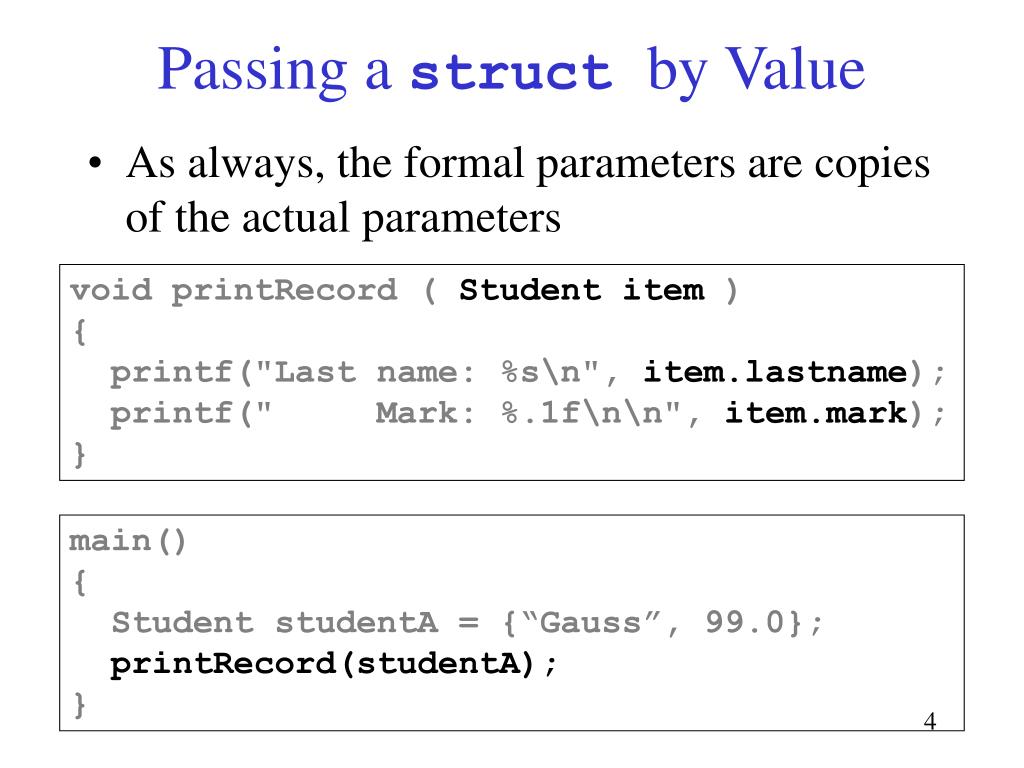Click the opening brace under void printRecord
This screenshot has width=1024, height=768.
pos(80,332)
